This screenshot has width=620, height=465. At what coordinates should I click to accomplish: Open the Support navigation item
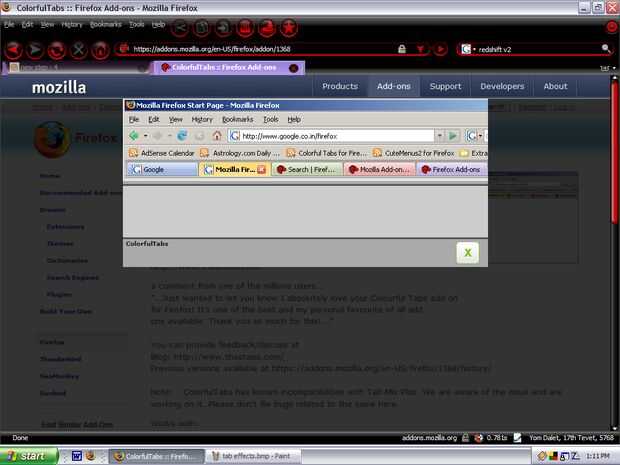[446, 86]
